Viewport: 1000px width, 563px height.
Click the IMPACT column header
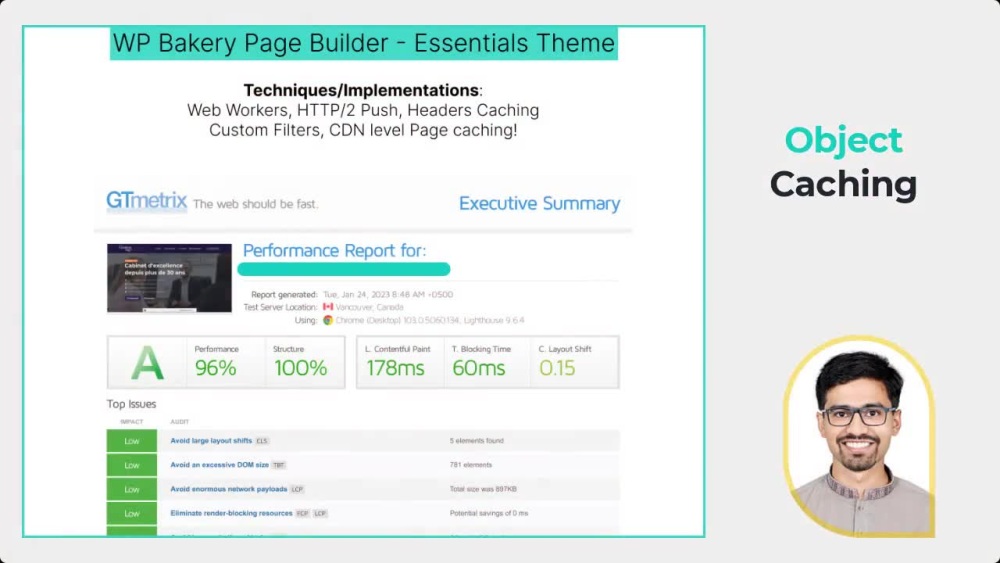pyautogui.click(x=131, y=422)
